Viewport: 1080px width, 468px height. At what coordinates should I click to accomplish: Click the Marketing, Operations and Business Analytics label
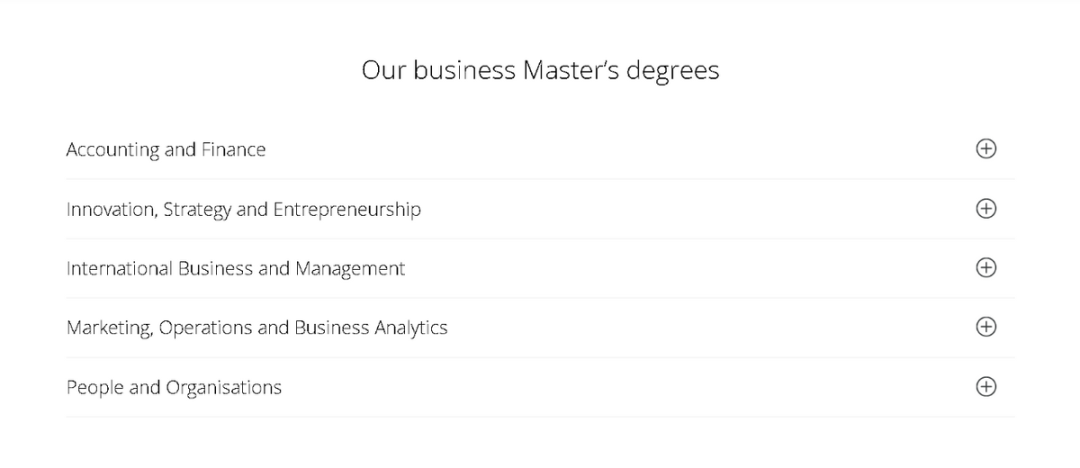point(257,328)
